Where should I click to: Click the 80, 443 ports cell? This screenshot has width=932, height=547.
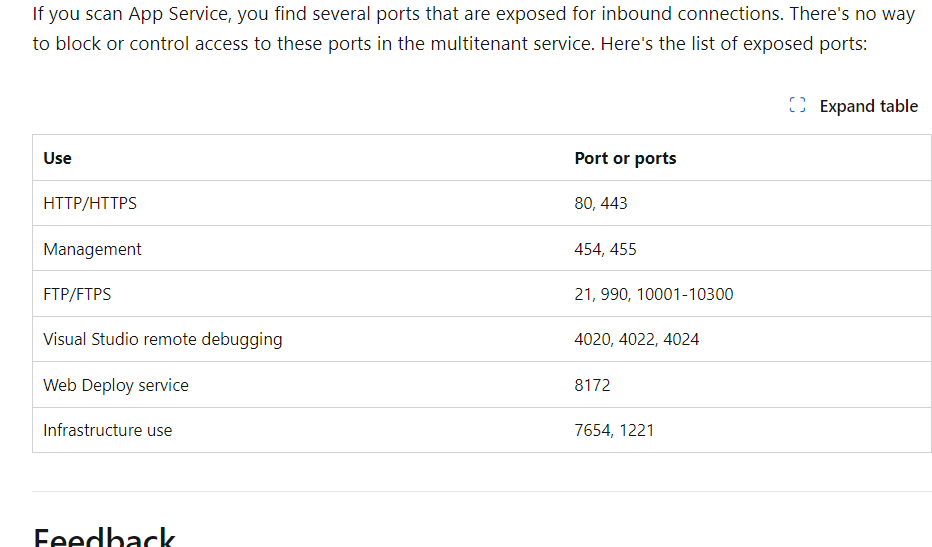(600, 203)
